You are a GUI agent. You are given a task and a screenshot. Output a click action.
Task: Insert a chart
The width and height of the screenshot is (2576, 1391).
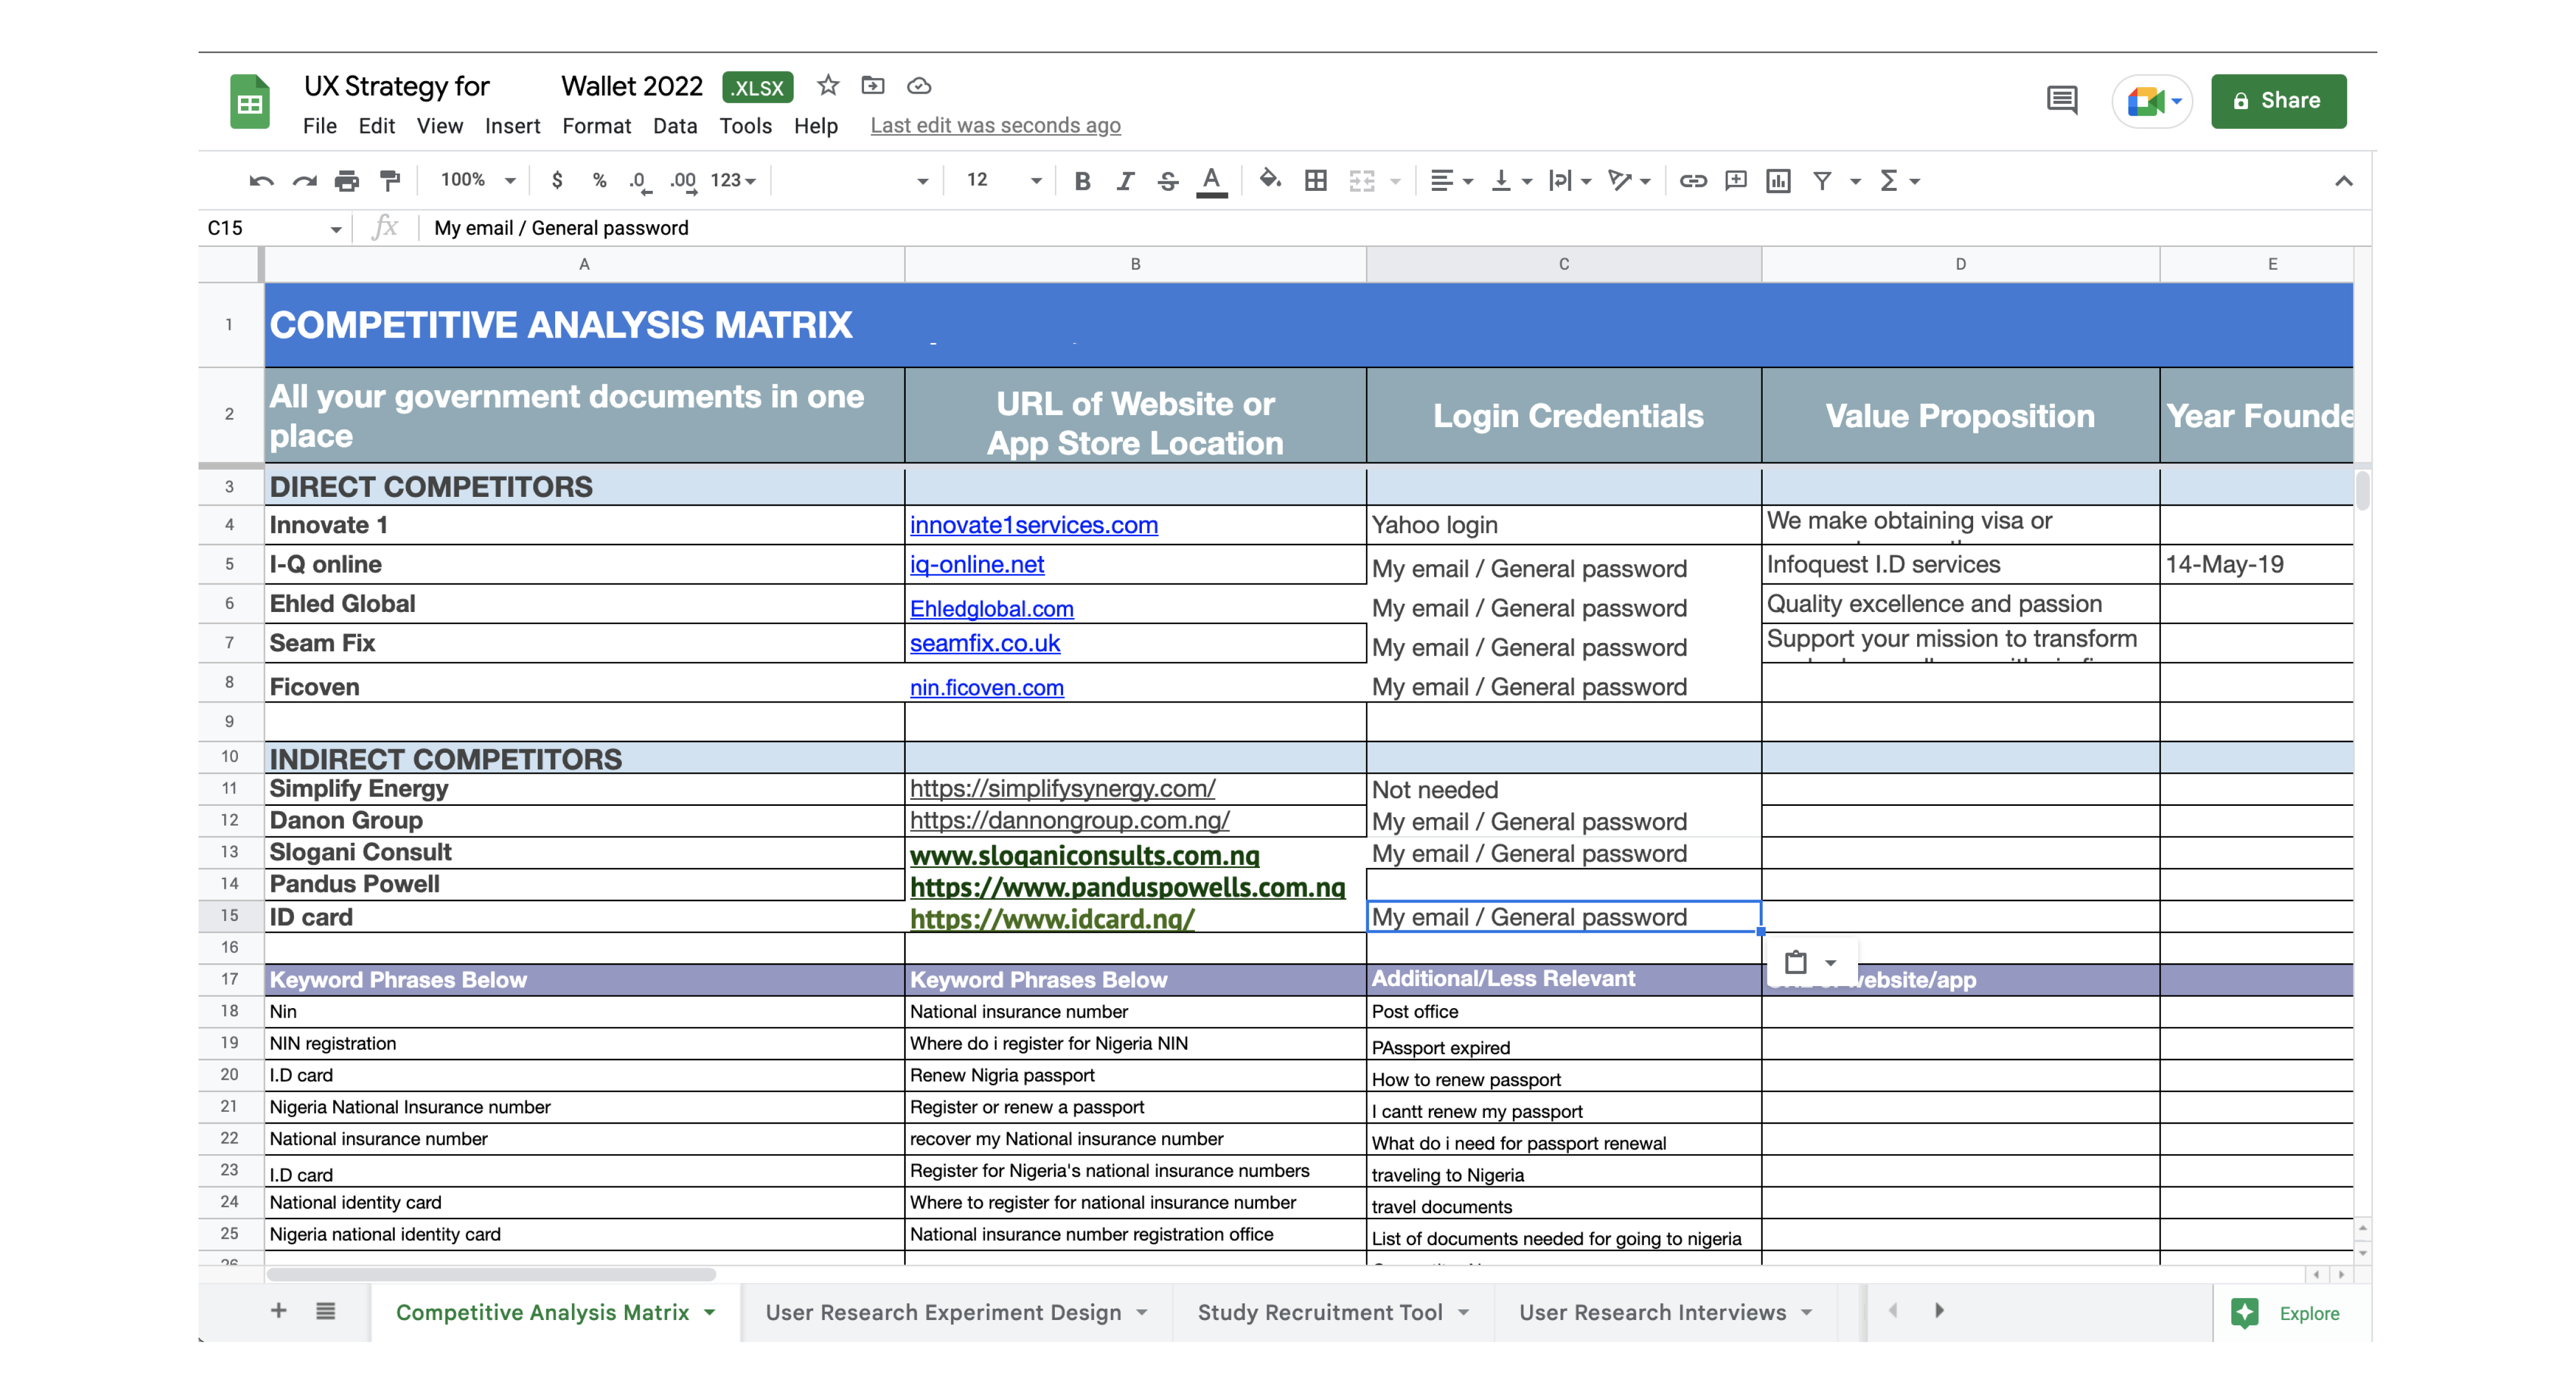(x=1778, y=181)
